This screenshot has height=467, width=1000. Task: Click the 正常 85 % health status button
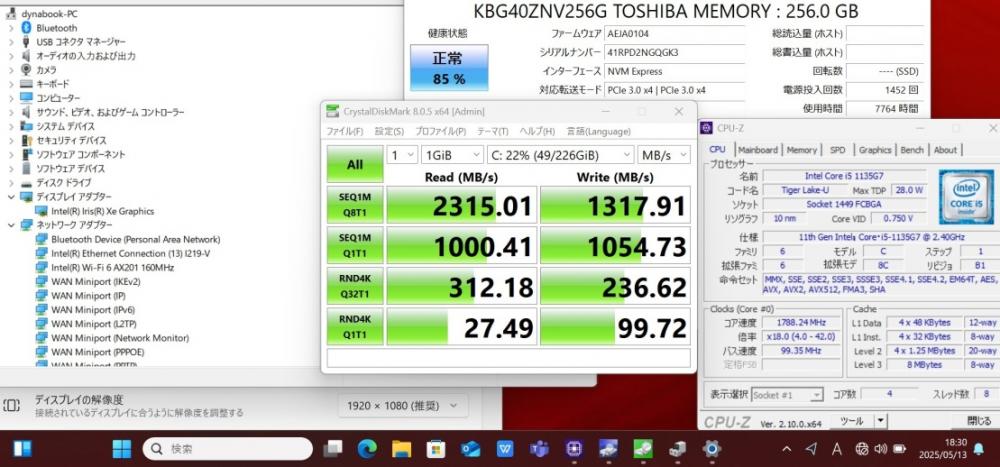[449, 68]
